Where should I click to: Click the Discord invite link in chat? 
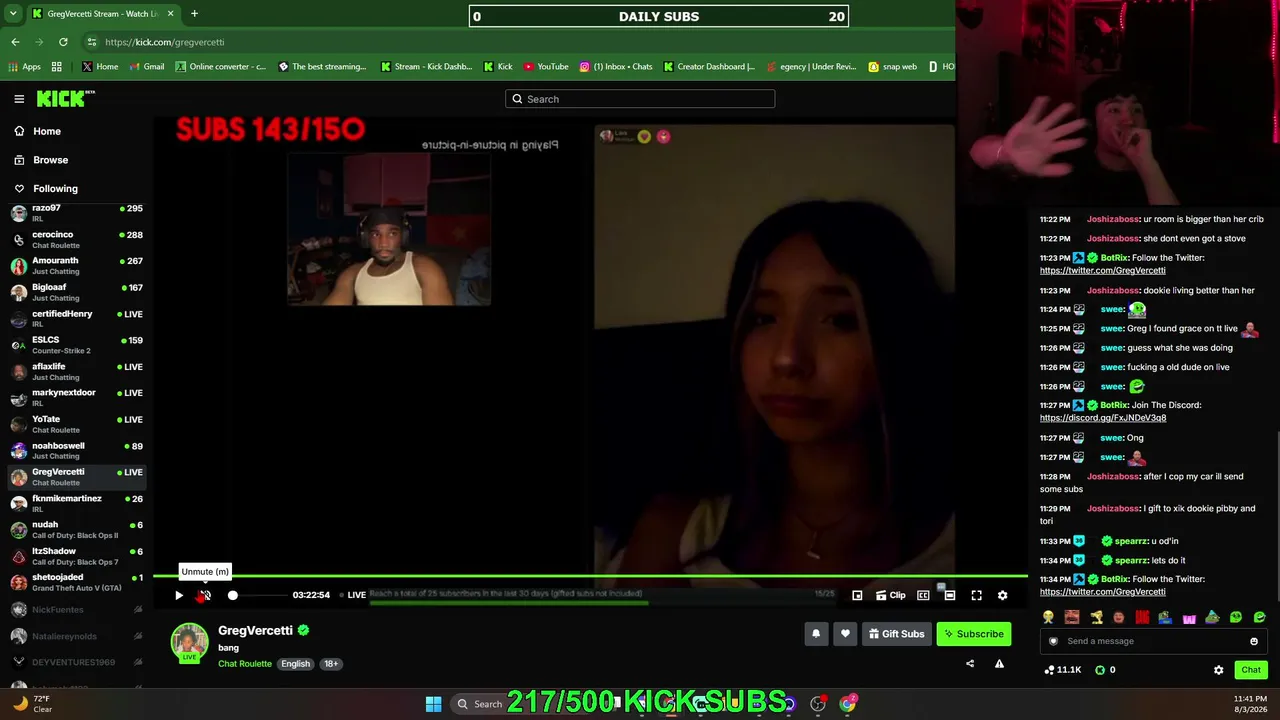click(1102, 418)
